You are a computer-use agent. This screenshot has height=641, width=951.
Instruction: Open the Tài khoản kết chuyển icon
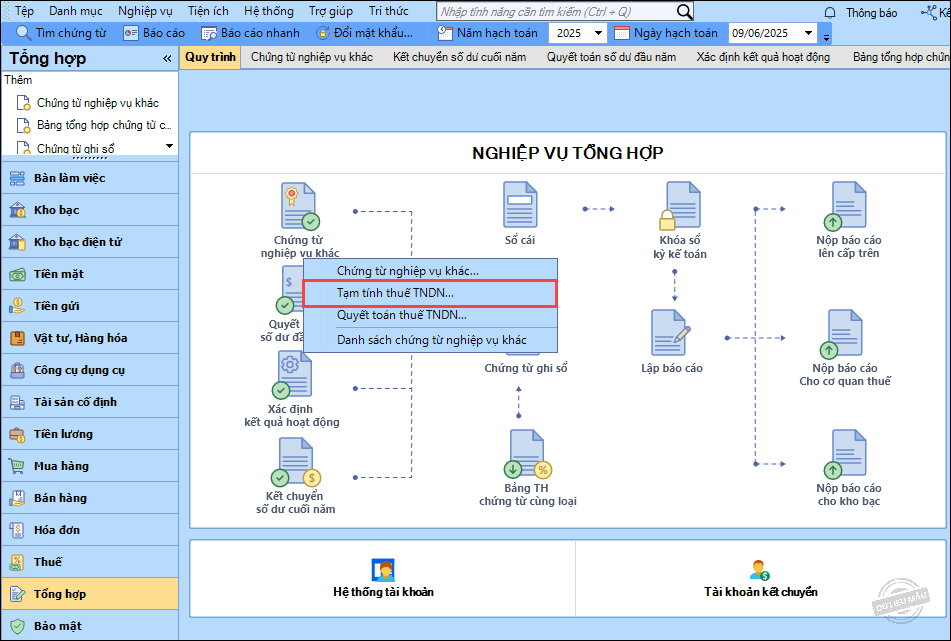coord(759,571)
